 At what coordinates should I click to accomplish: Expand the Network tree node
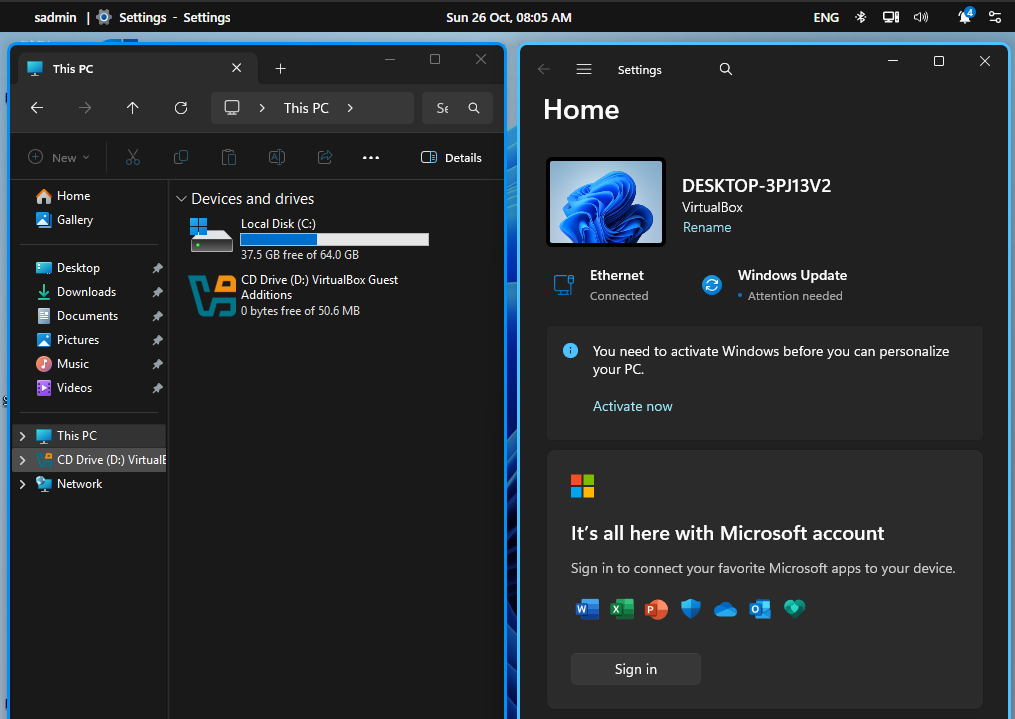pyautogui.click(x=23, y=484)
